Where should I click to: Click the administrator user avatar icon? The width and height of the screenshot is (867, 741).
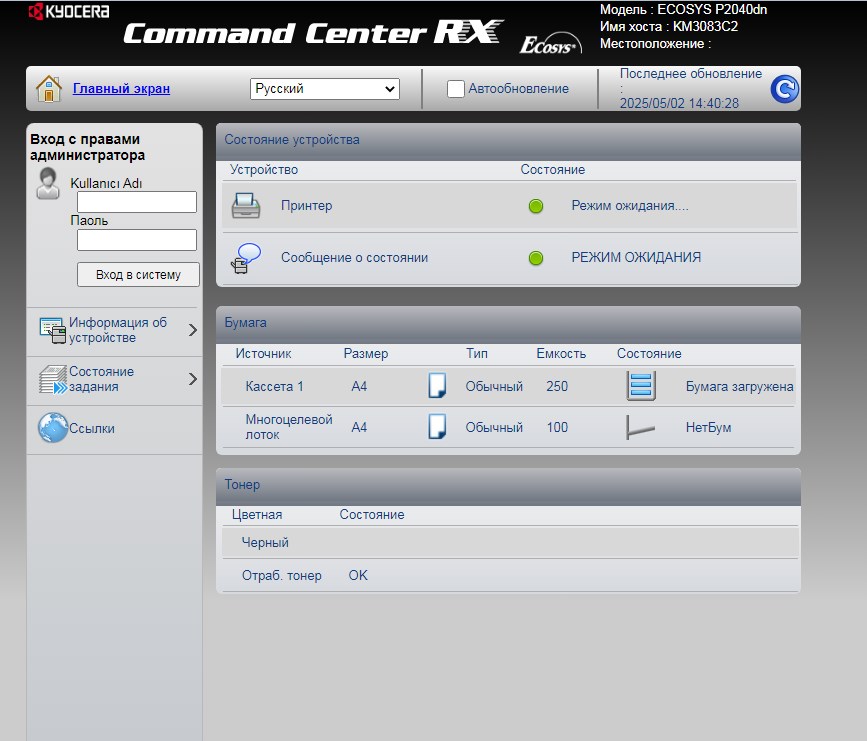(48, 184)
